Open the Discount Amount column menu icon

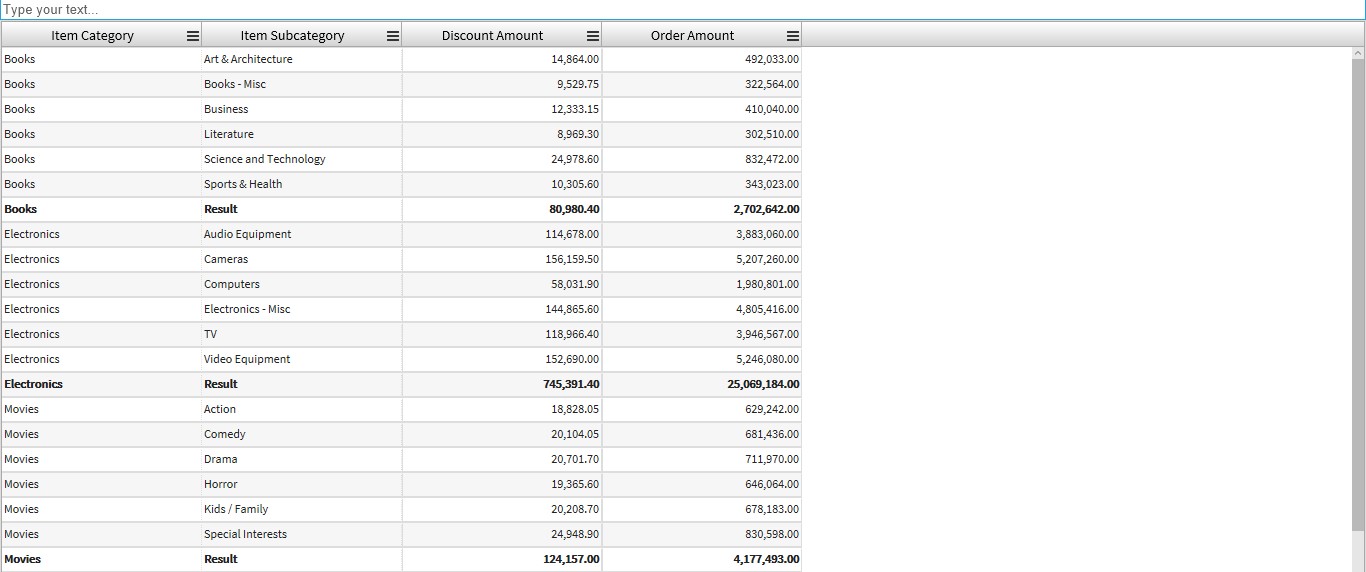click(593, 36)
